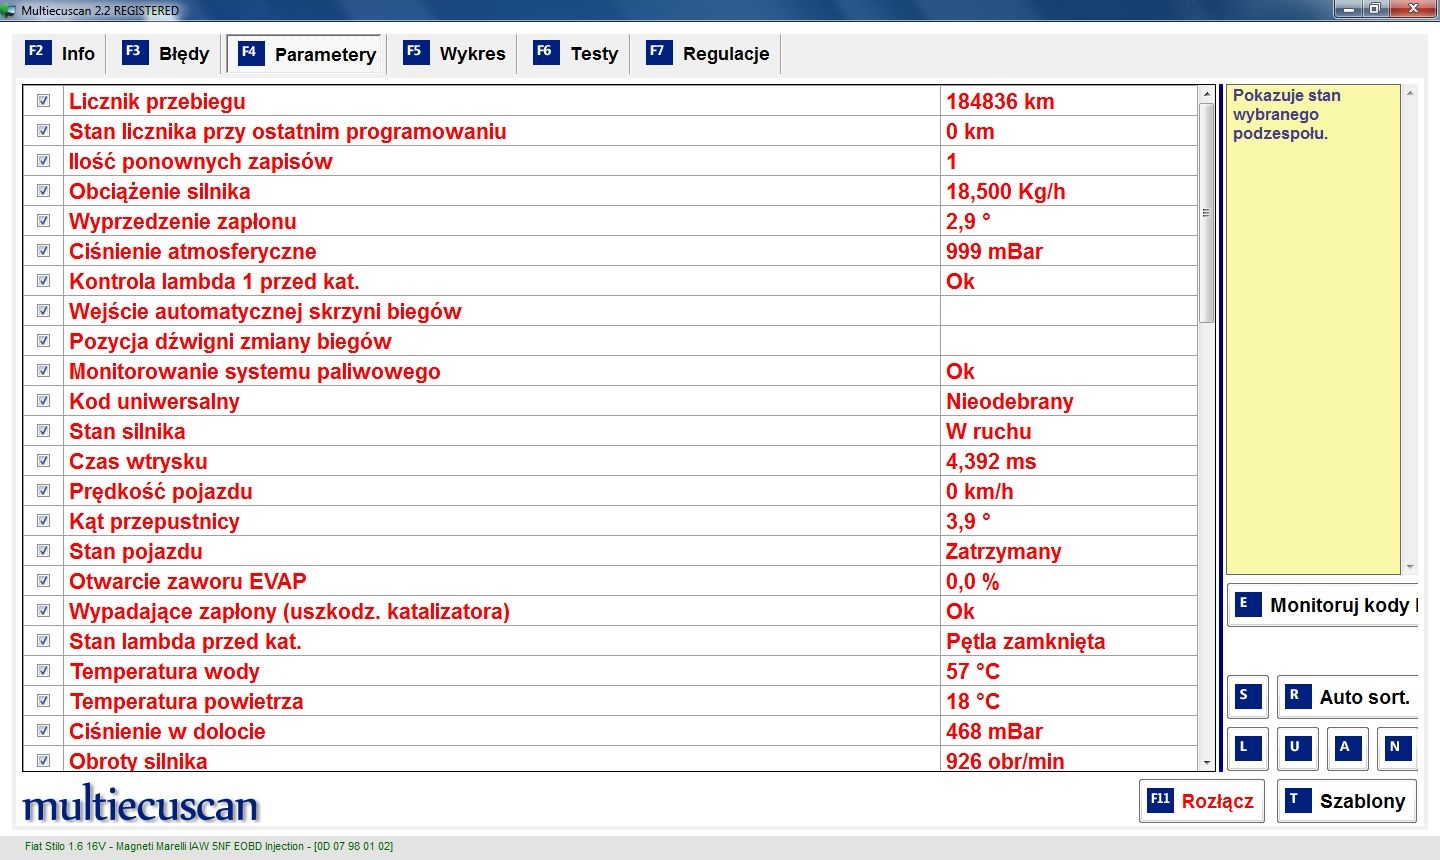Click the A button in the side panel
1440x860 pixels.
1347,749
